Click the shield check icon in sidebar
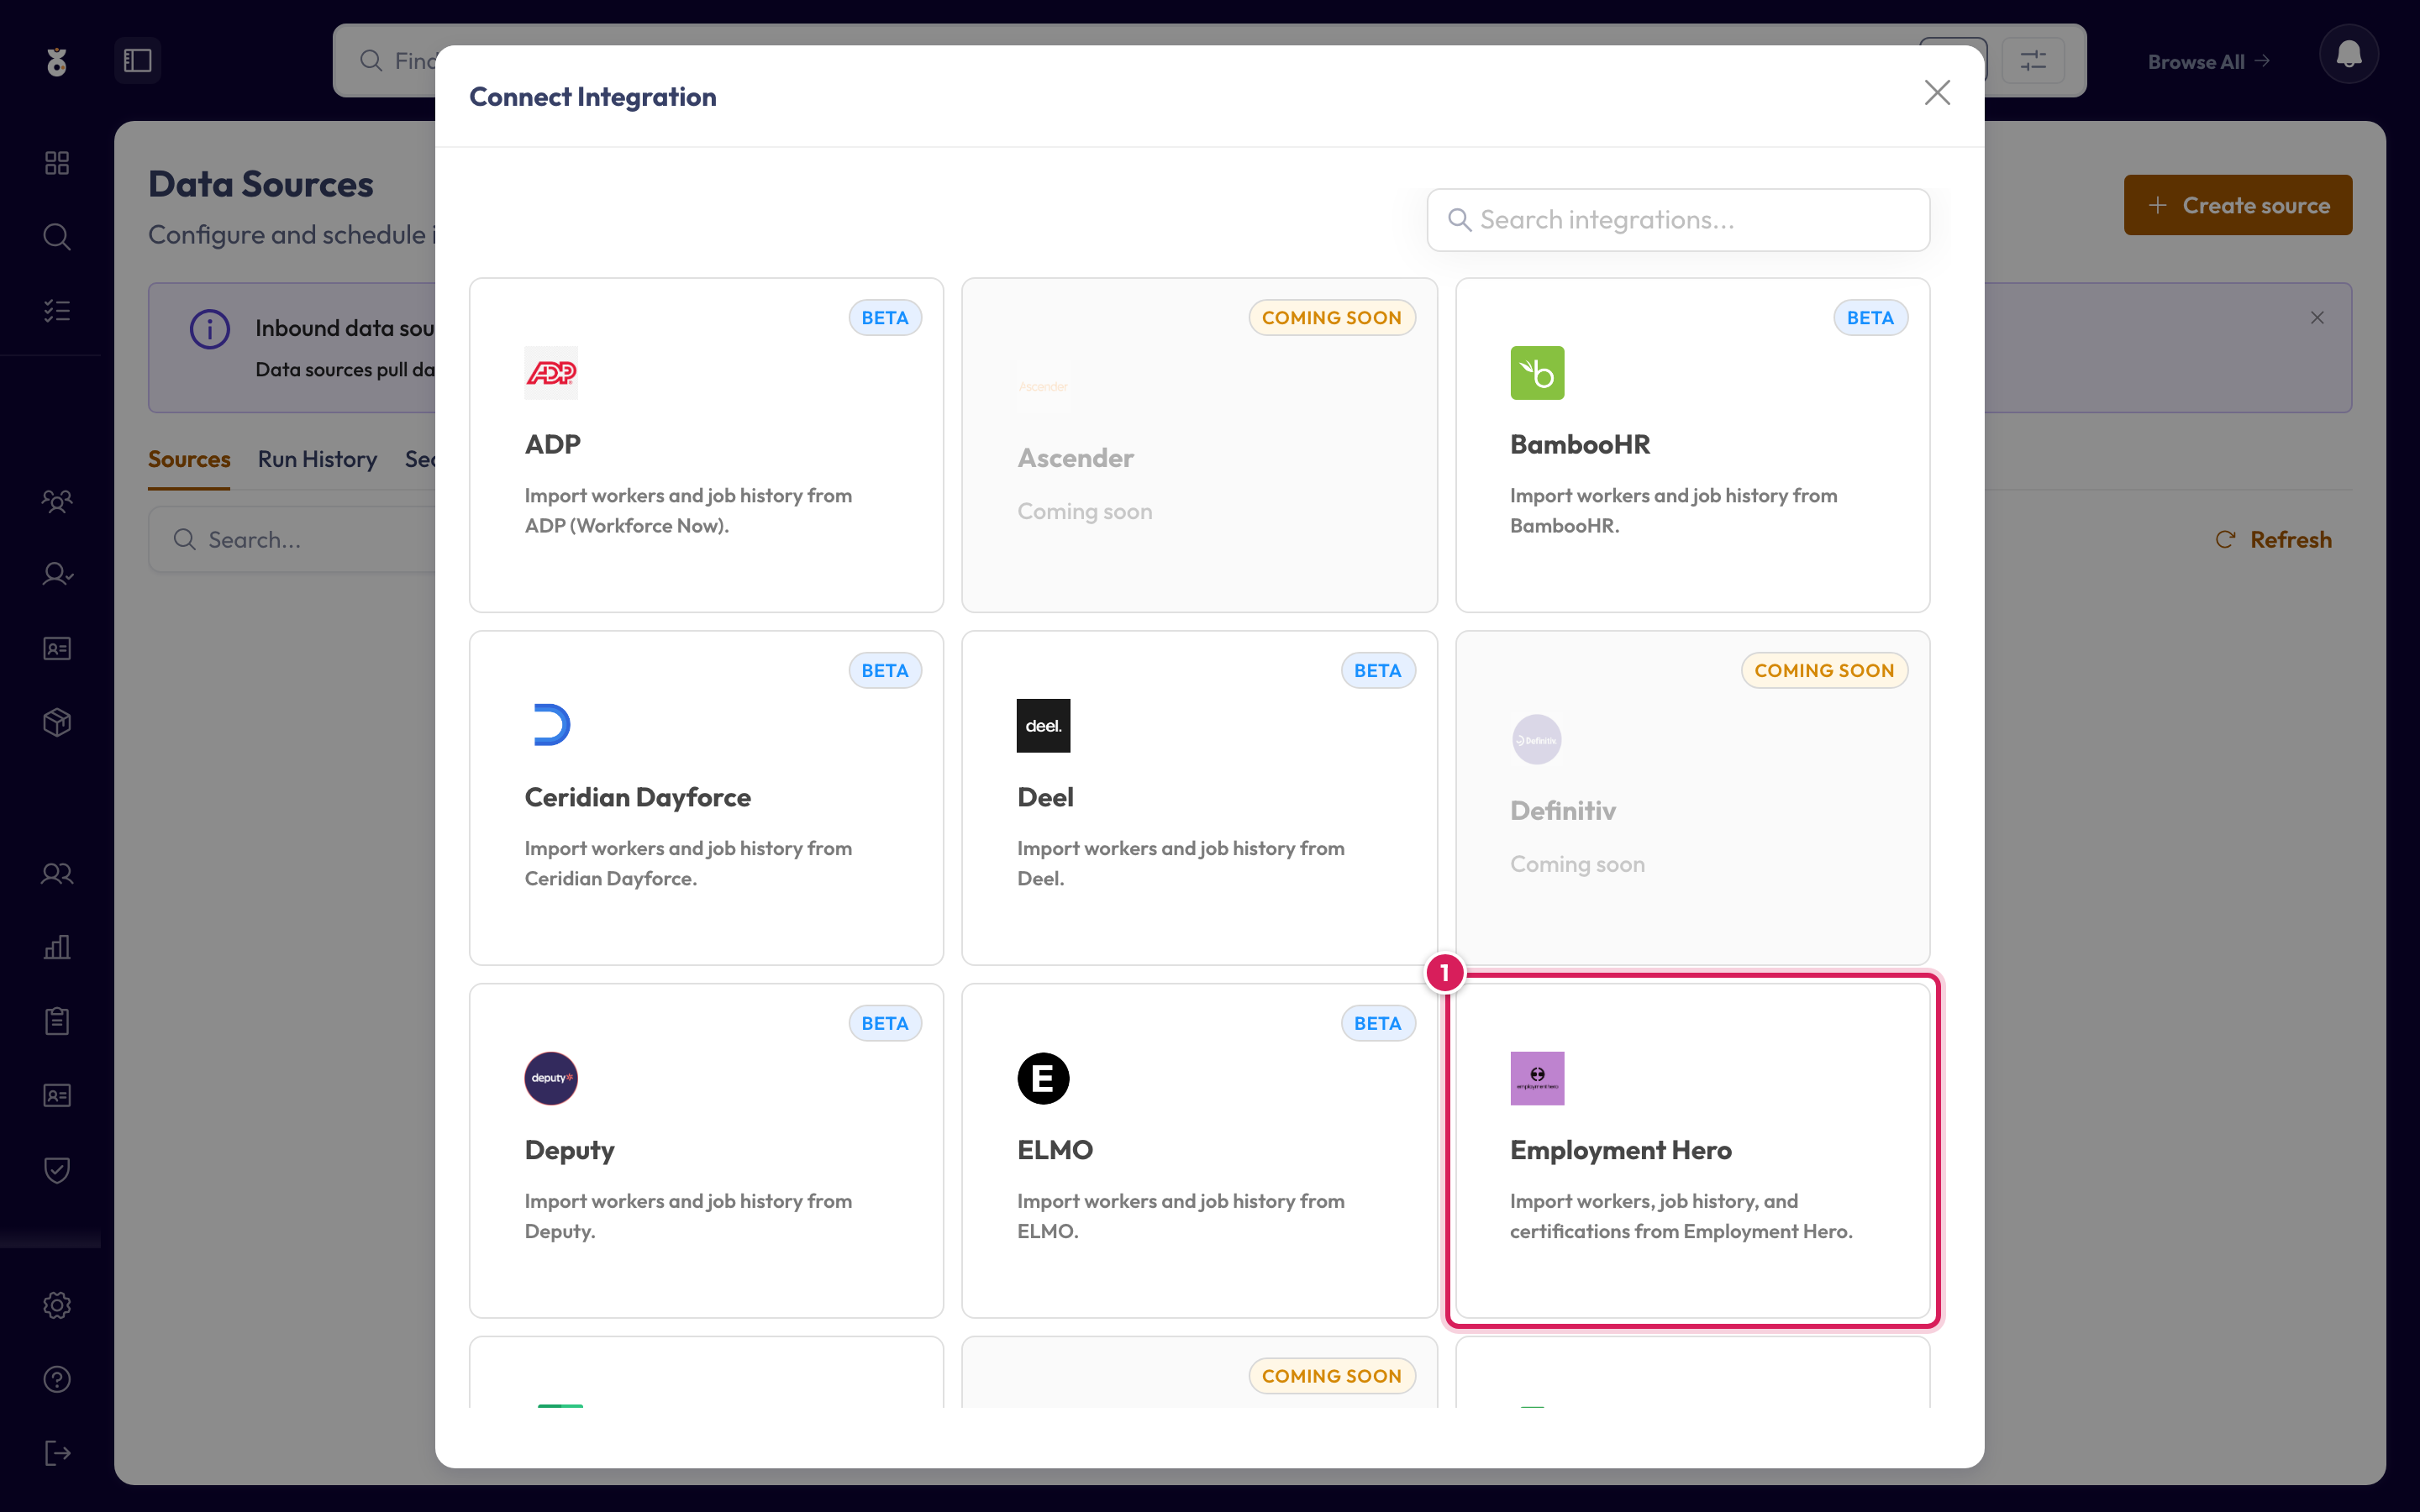This screenshot has width=2420, height=1512. 57,1169
